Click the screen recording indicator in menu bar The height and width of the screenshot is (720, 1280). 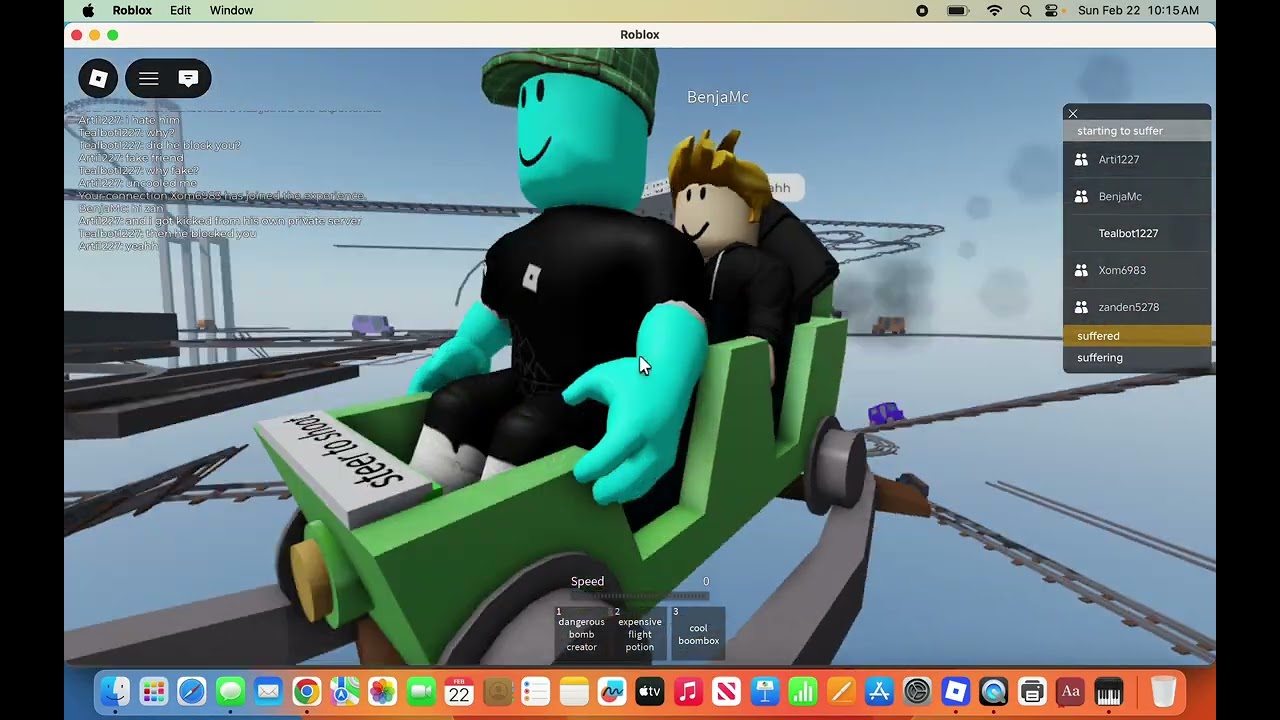922,10
